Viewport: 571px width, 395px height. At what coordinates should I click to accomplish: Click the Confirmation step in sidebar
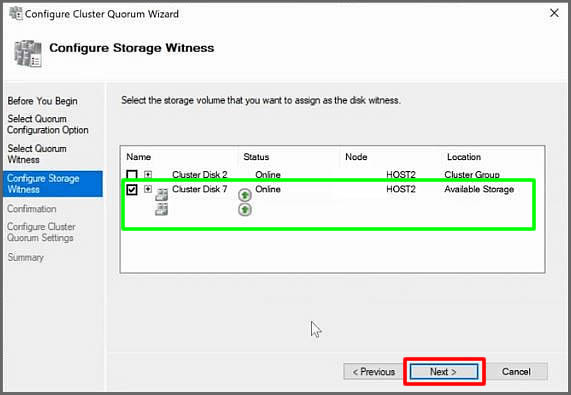pos(32,209)
